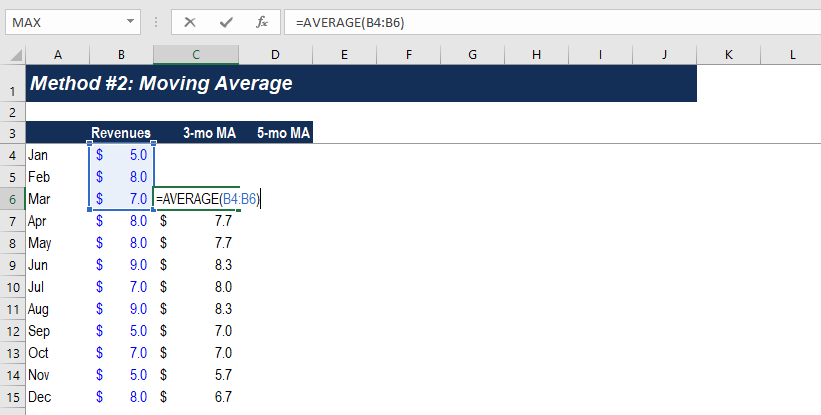
Task: Select column D header
Action: 275,54
